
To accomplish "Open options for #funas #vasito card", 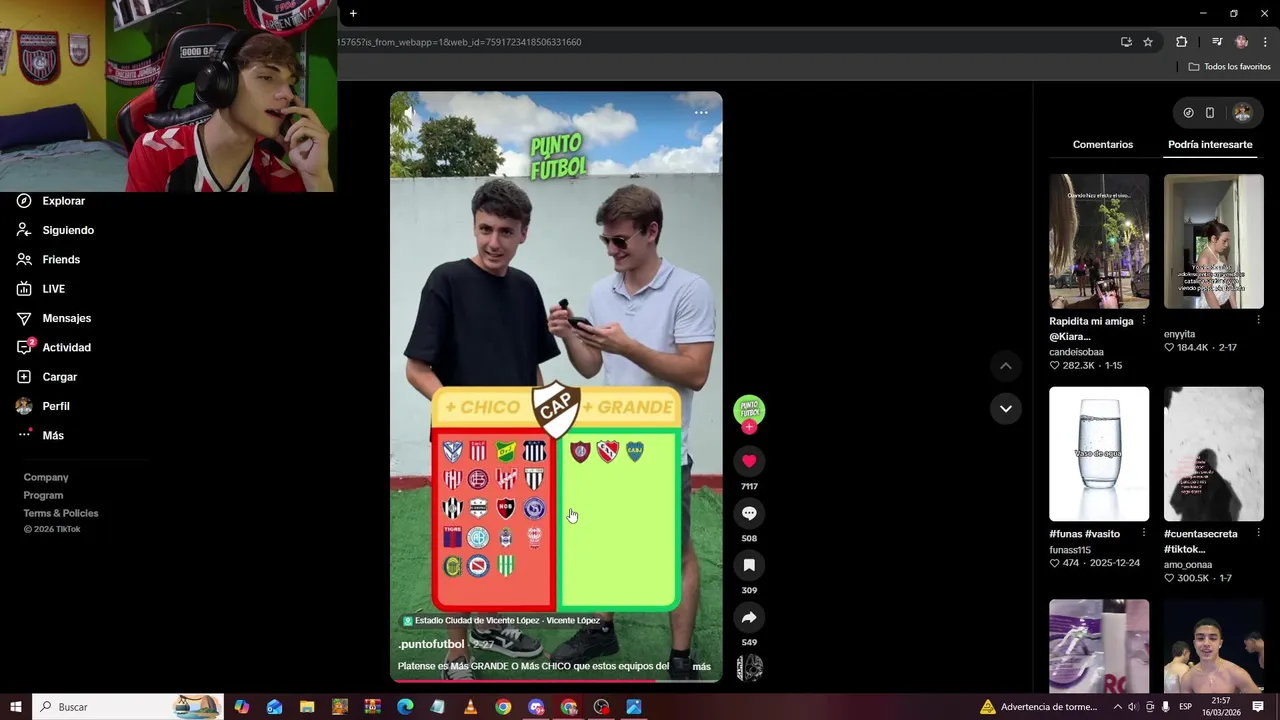I will pos(1144,533).
